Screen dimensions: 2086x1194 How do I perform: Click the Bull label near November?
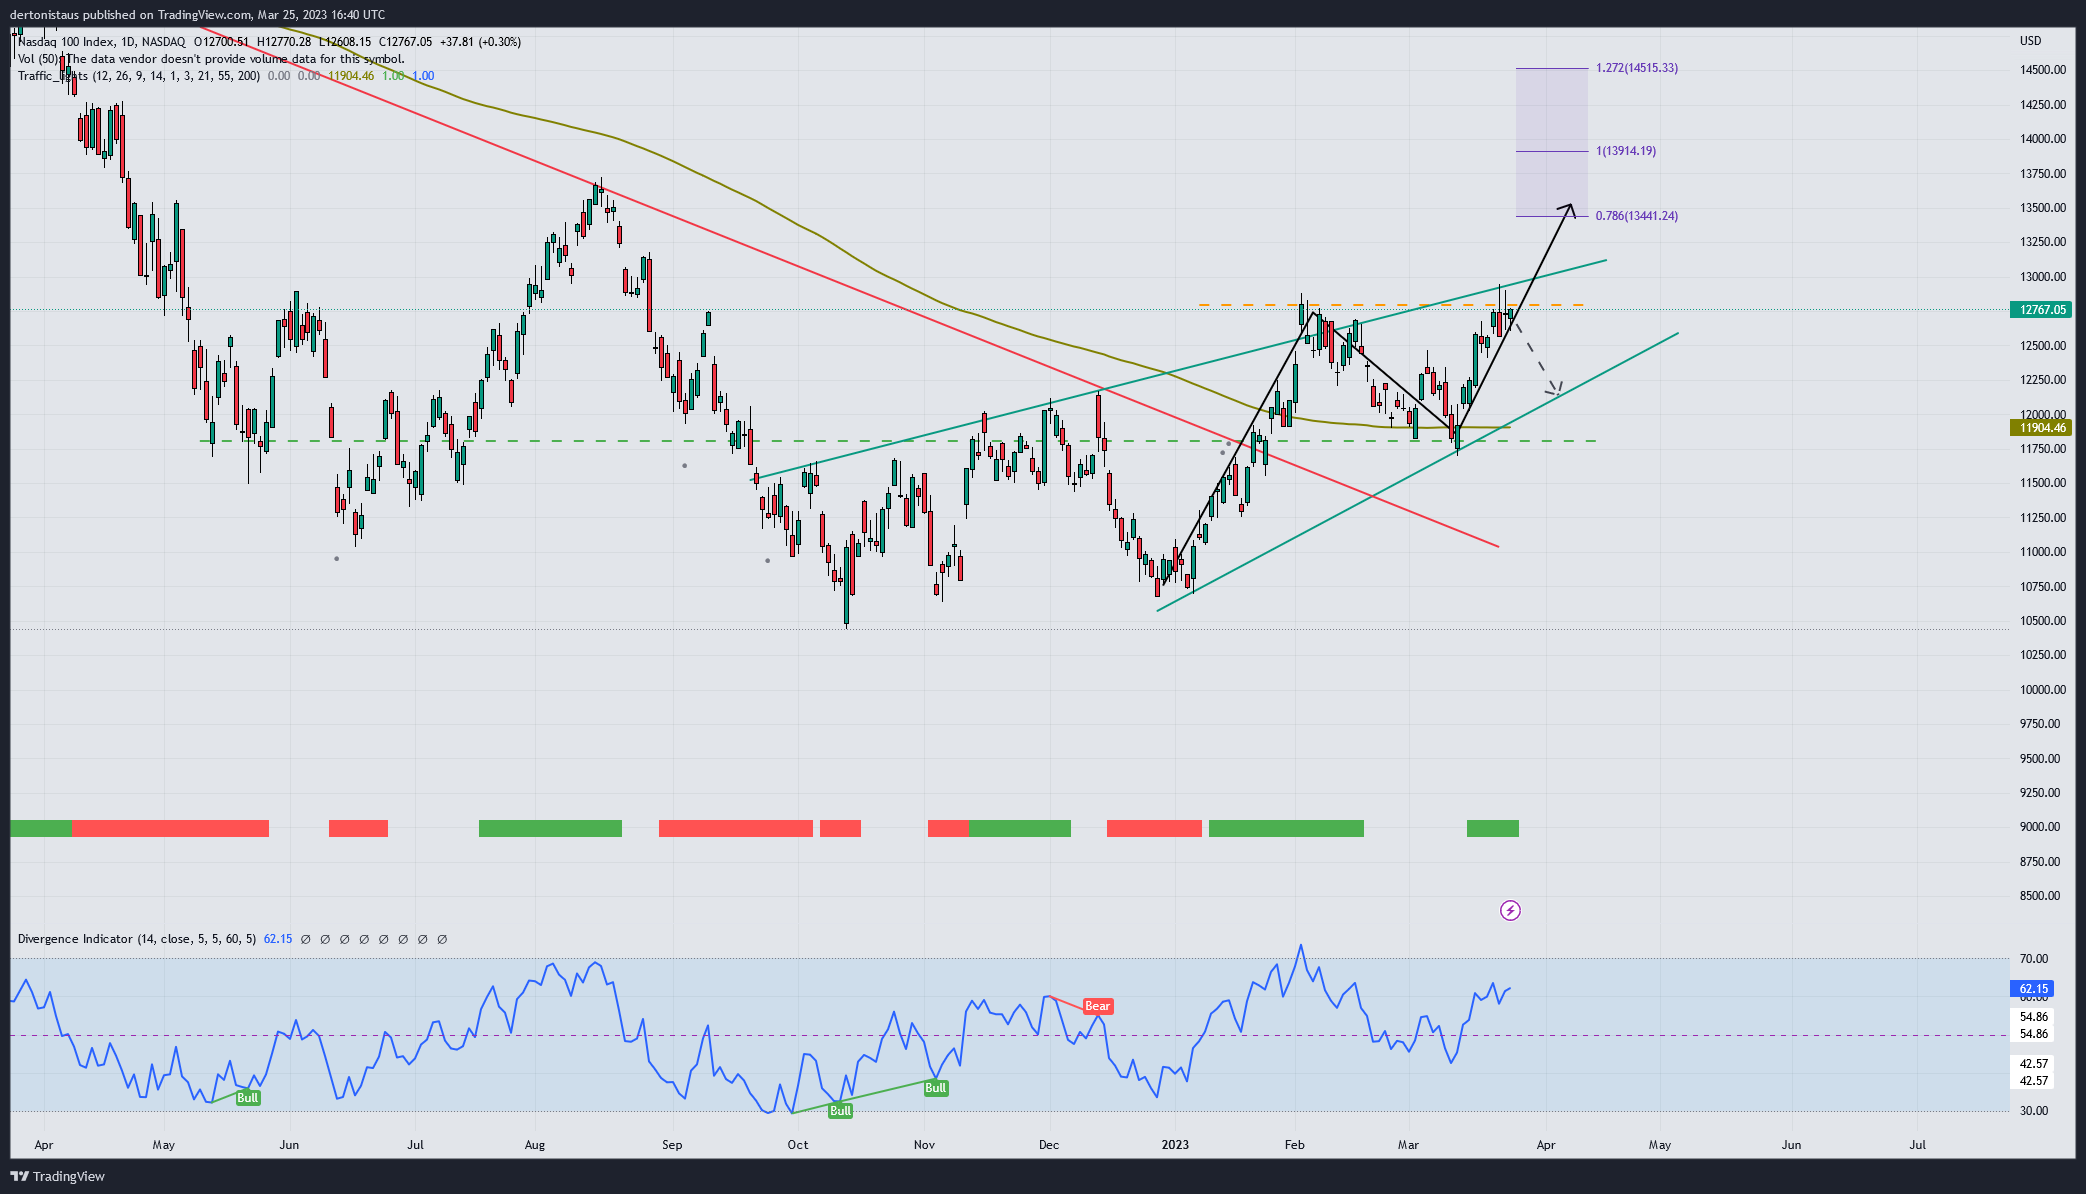tap(935, 1088)
